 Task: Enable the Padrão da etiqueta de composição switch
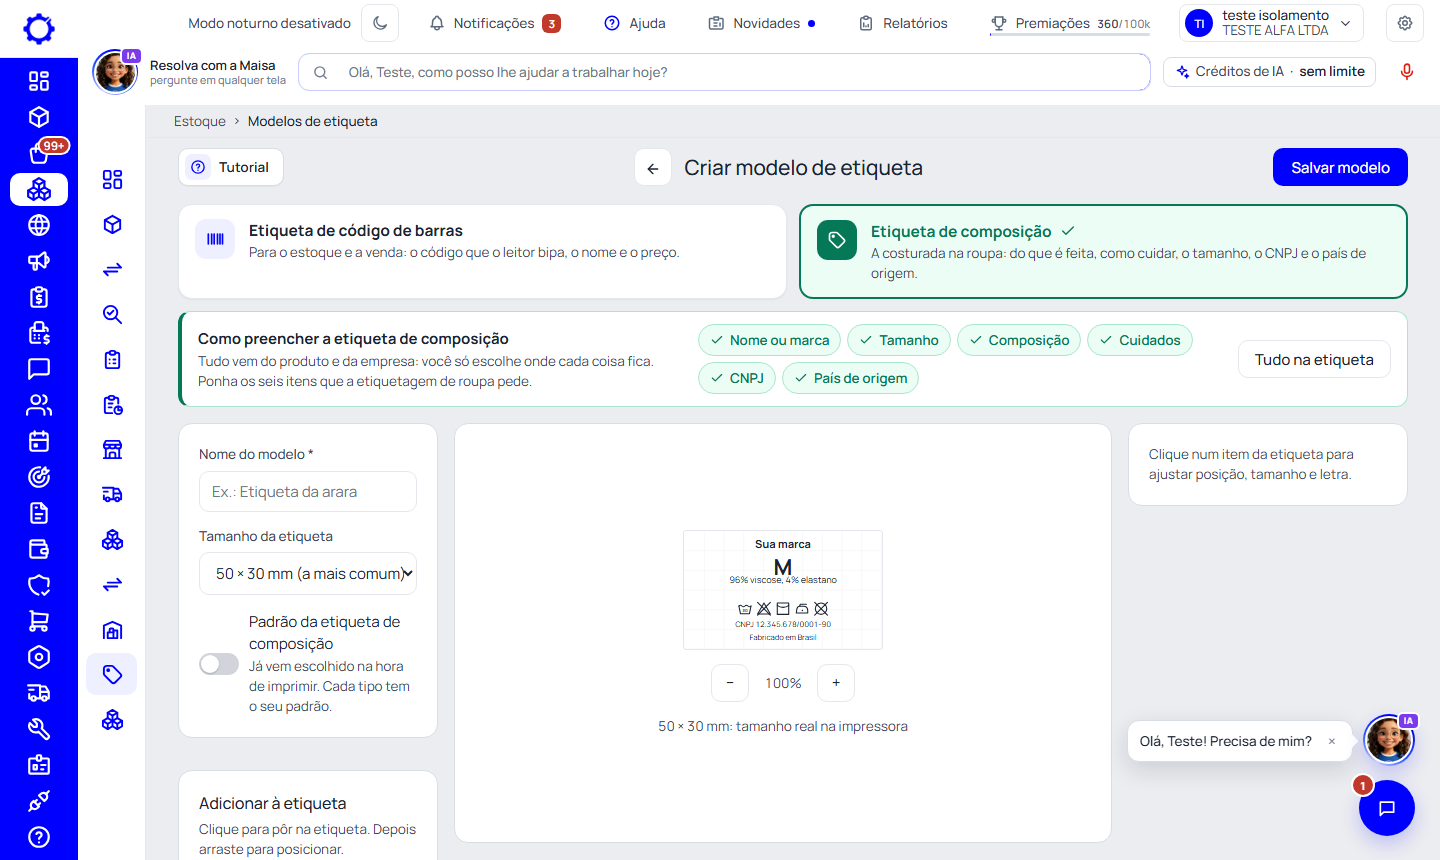[219, 664]
